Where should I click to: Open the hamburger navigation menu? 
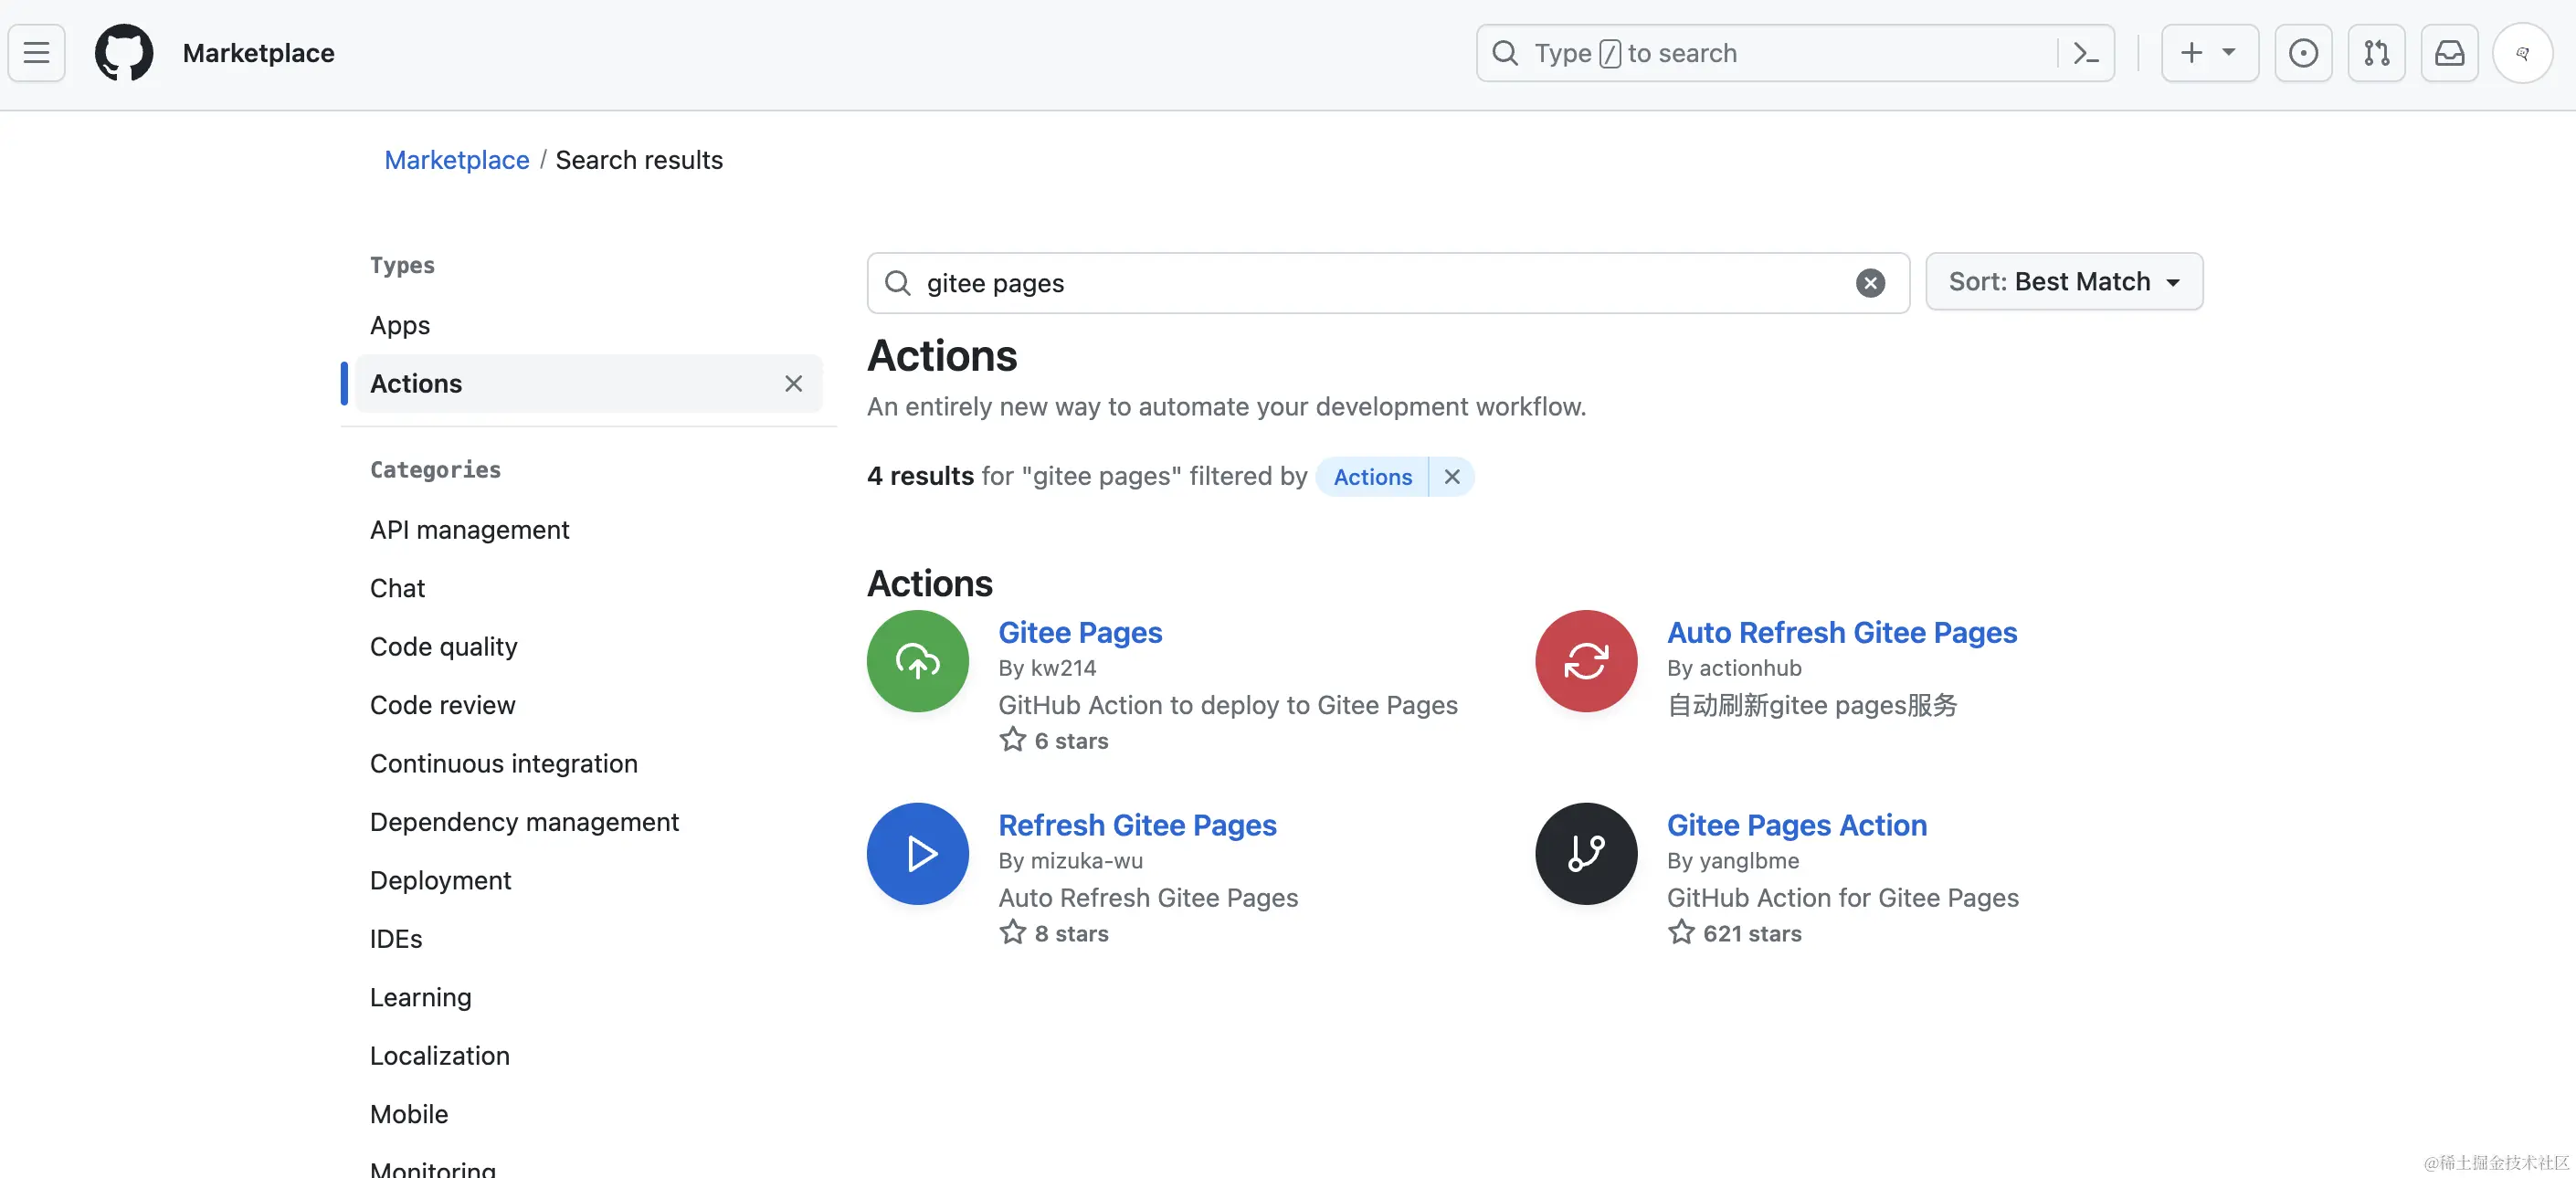point(36,52)
